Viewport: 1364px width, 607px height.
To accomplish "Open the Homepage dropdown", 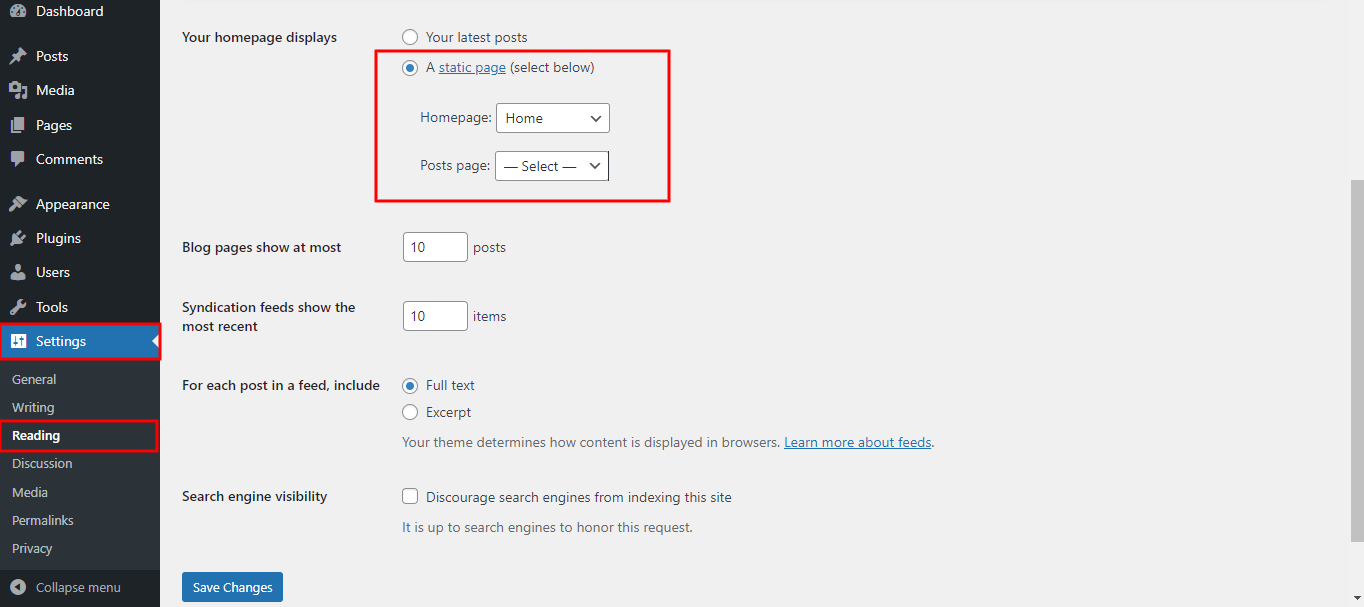I will [x=553, y=118].
